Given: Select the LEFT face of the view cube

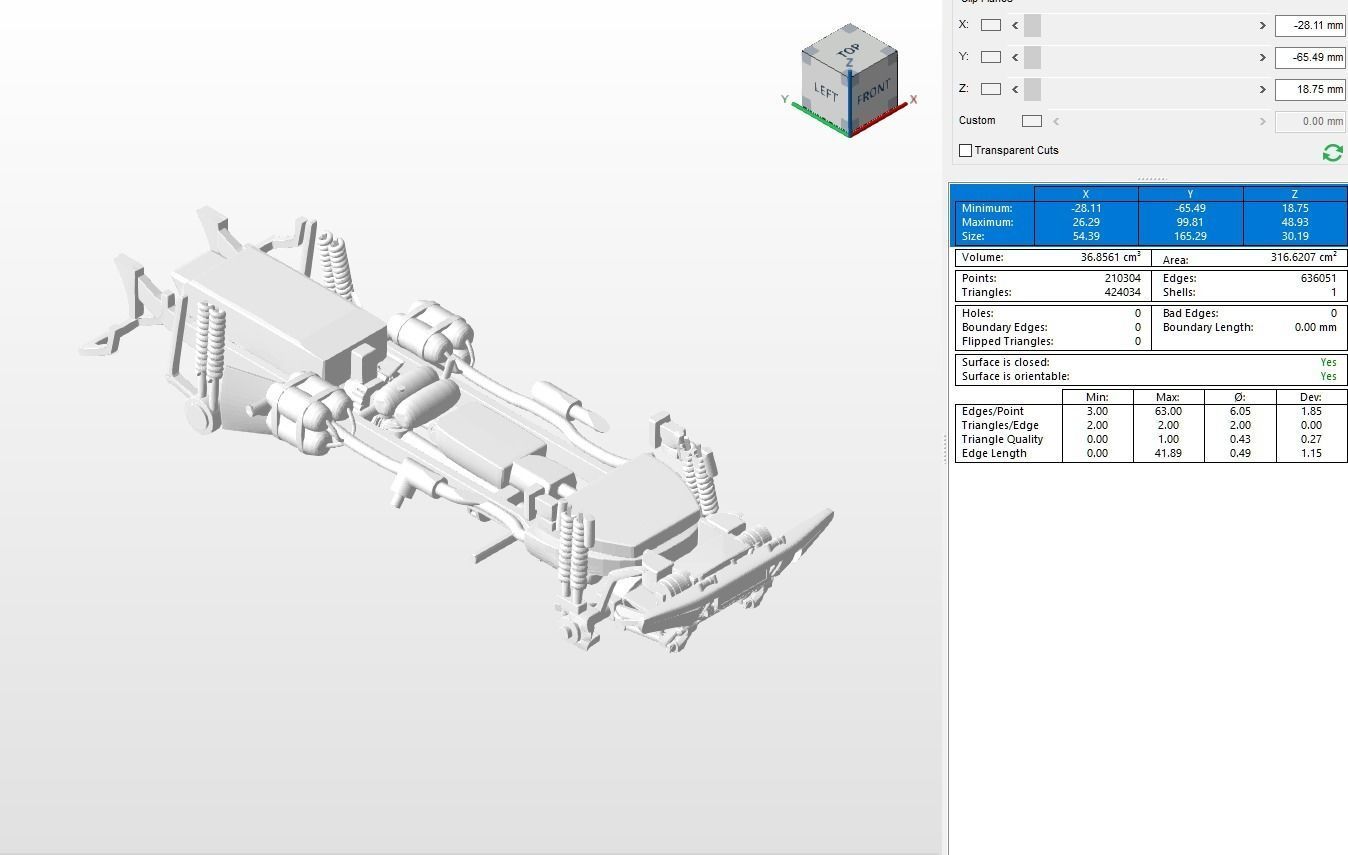Looking at the screenshot, I should click(x=825, y=91).
